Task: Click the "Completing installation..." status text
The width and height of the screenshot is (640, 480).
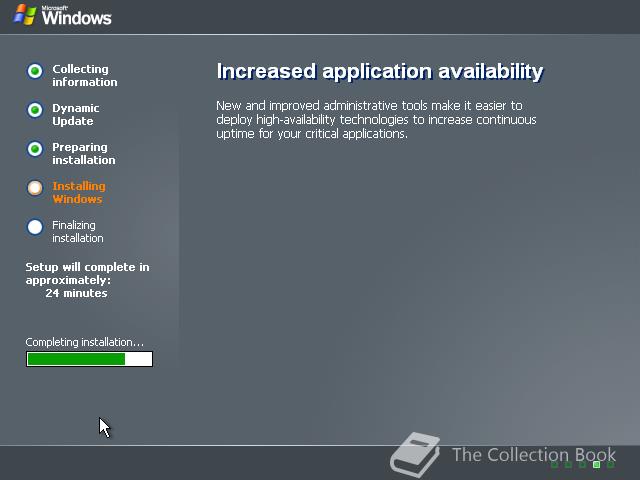Action: tap(84, 342)
